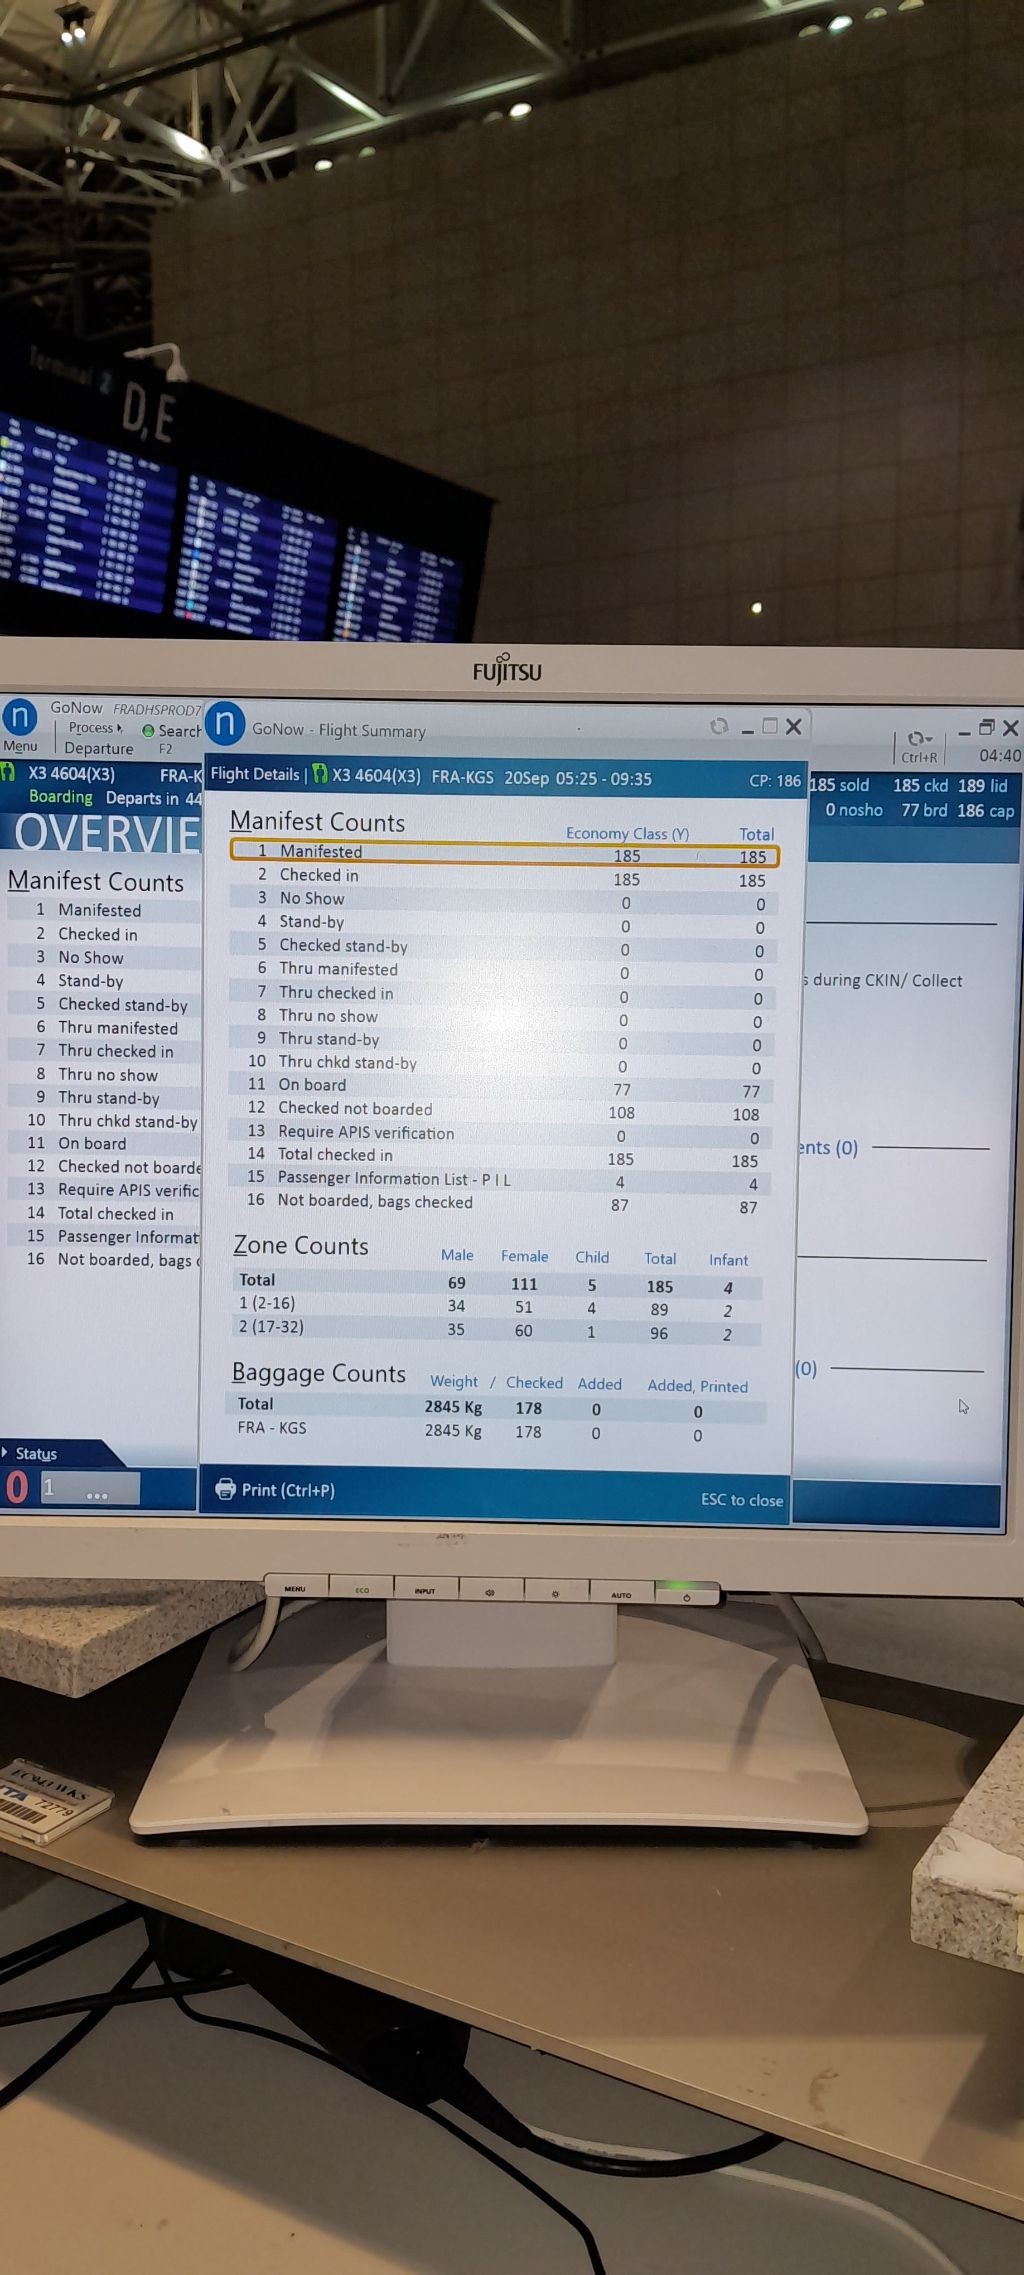Open the Process dropdown menu
Viewport: 1024px width, 2275px height.
tap(95, 728)
